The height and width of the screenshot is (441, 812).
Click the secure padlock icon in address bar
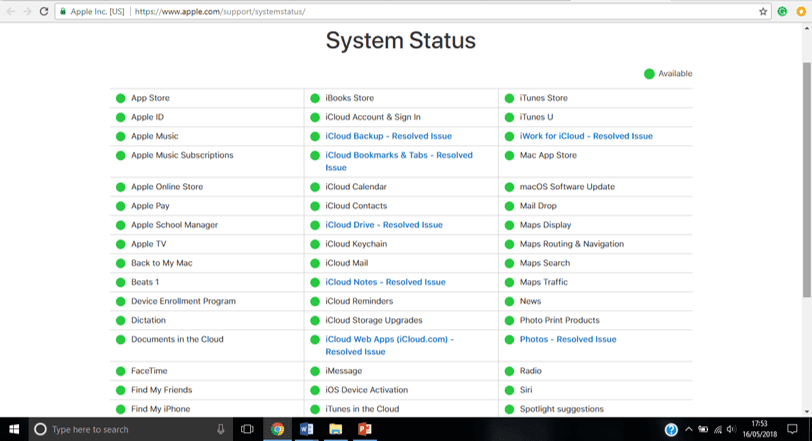(x=63, y=11)
